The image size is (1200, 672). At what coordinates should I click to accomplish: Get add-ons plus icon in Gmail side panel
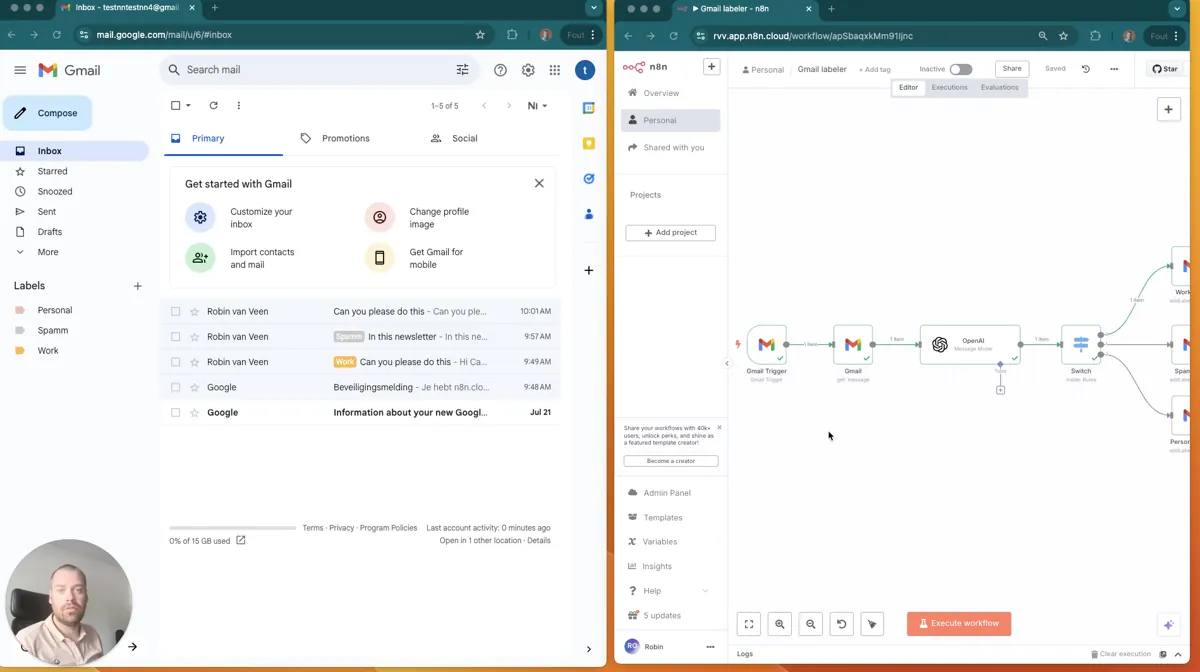point(589,270)
